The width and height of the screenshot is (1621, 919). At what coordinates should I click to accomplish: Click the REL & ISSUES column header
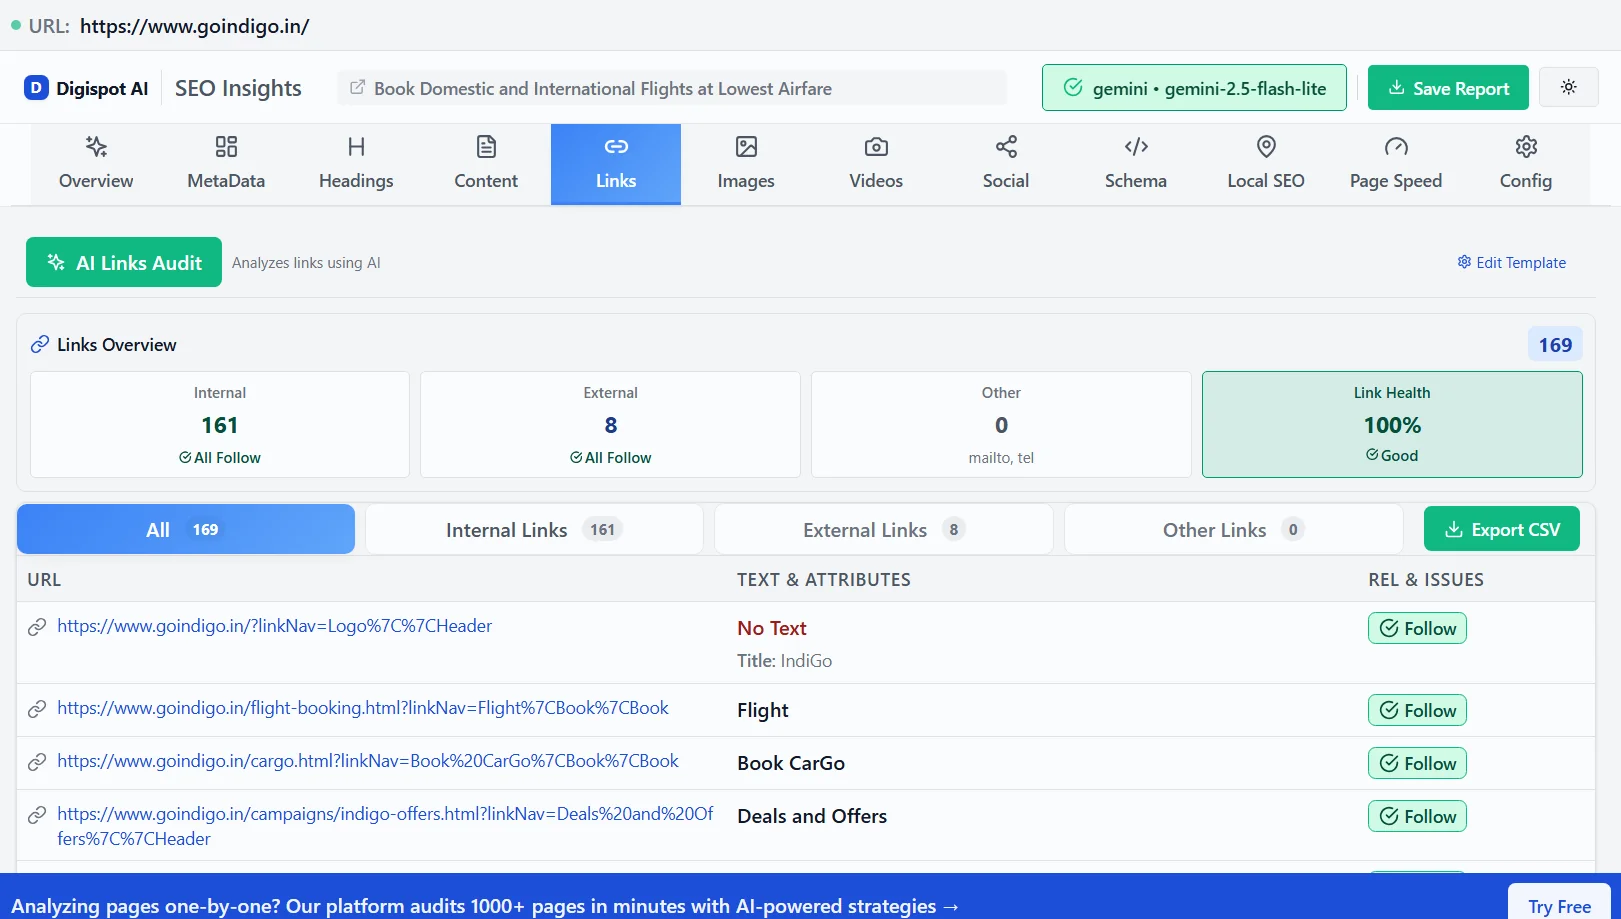tap(1426, 580)
